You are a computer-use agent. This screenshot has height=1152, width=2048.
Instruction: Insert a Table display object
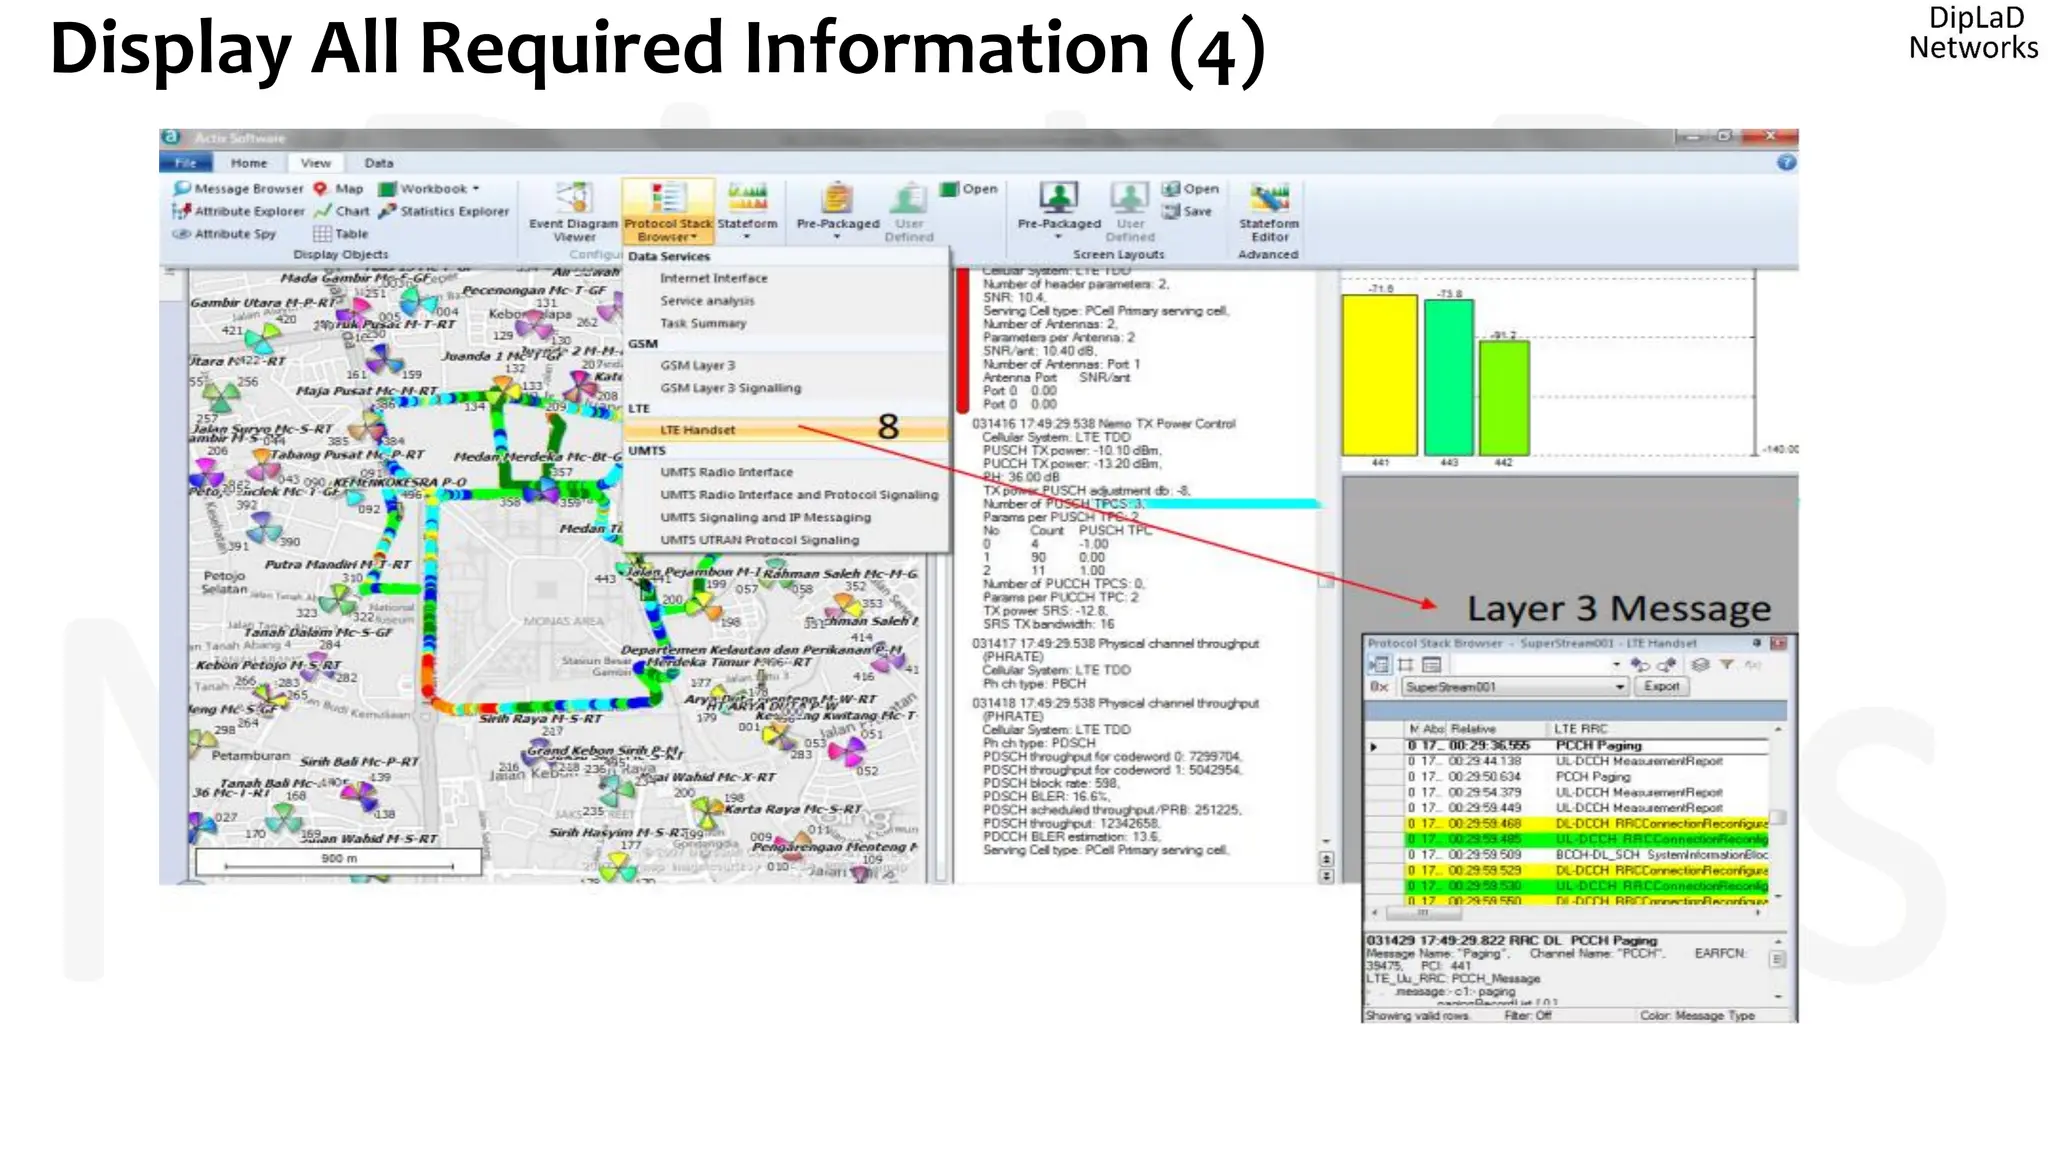coord(341,233)
